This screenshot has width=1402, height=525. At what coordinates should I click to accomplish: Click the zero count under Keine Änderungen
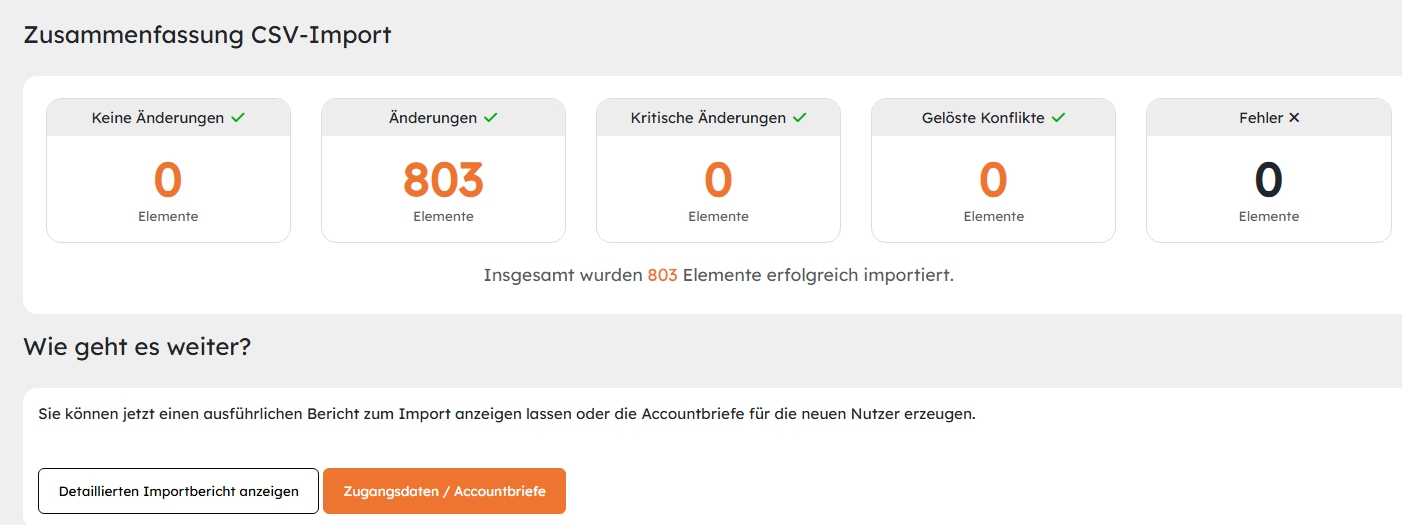168,180
